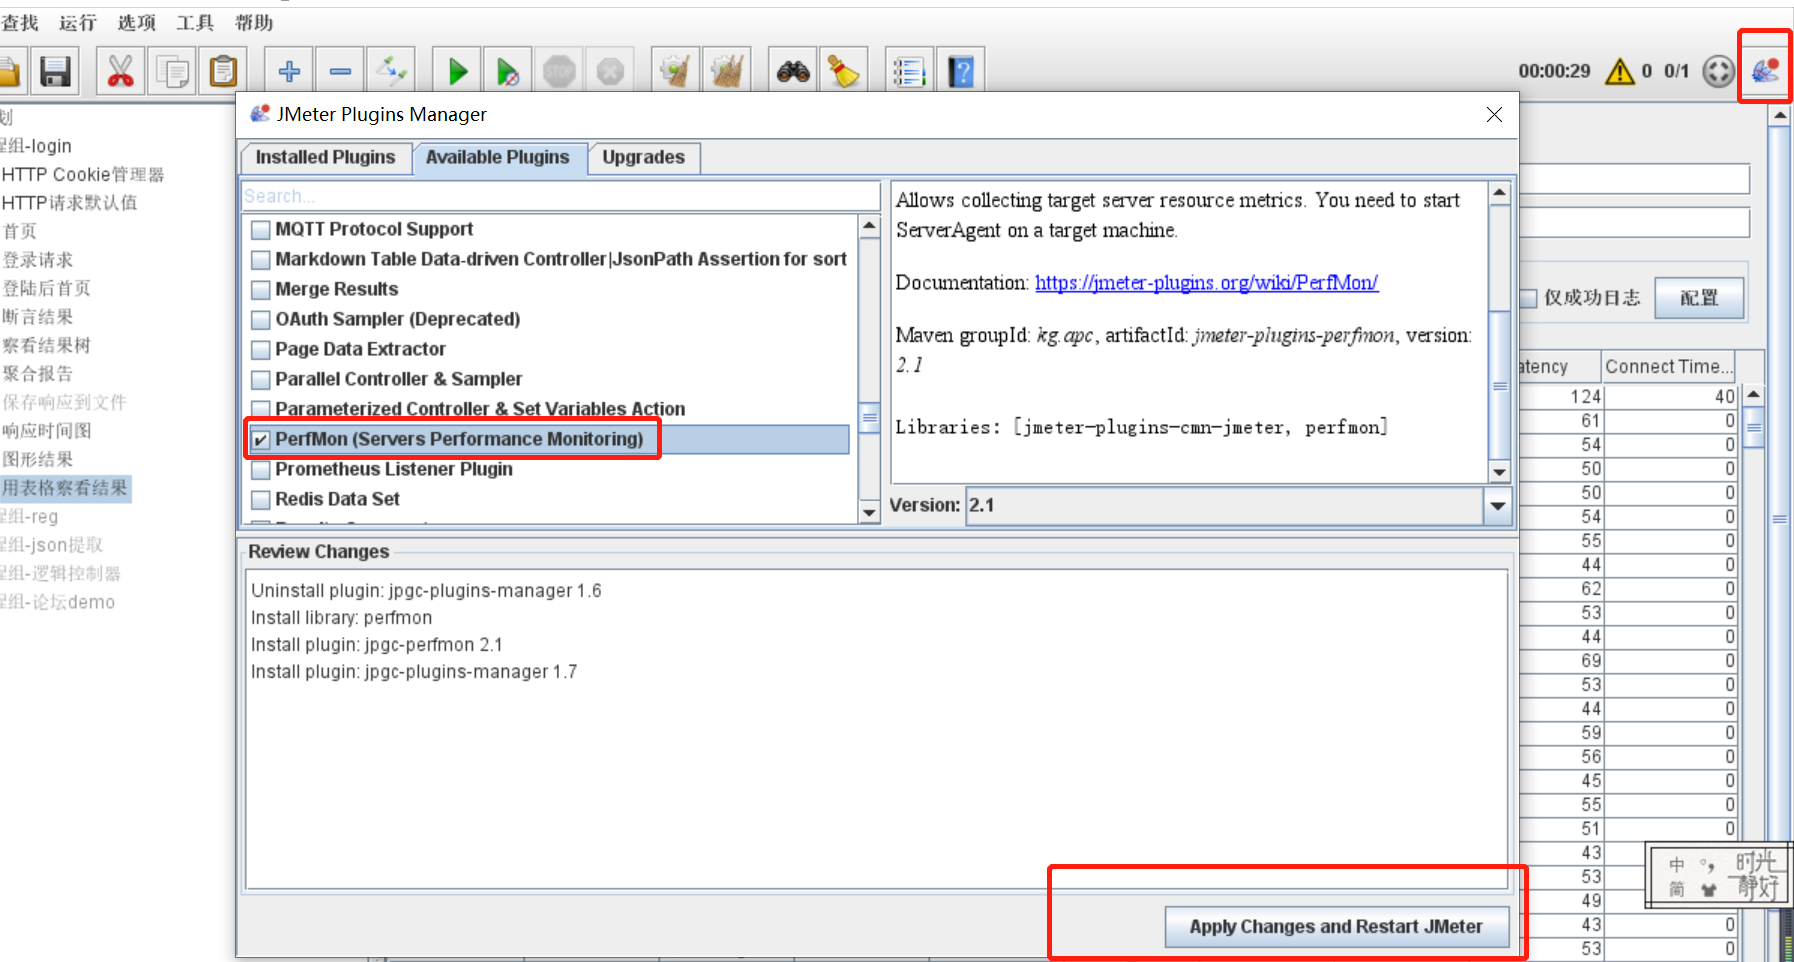Select HTTP请求默认值 in tree

point(69,203)
